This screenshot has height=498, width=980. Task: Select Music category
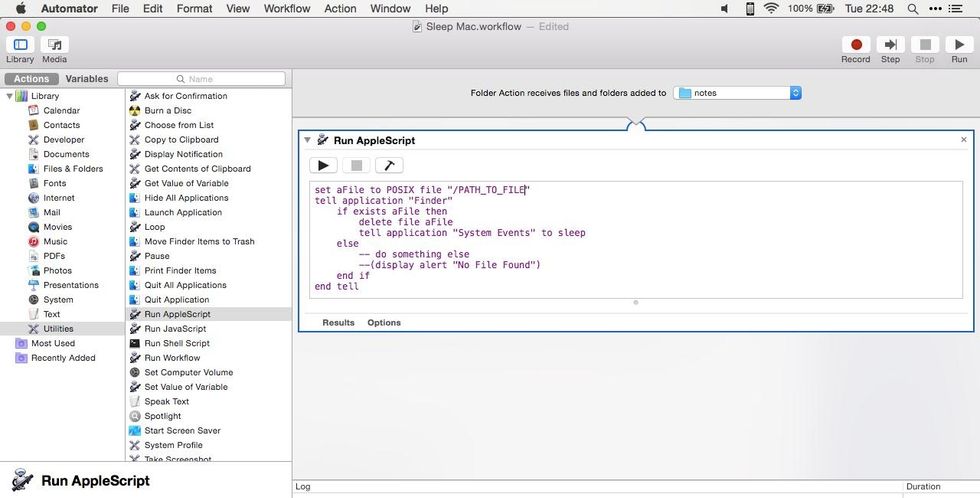(55, 241)
